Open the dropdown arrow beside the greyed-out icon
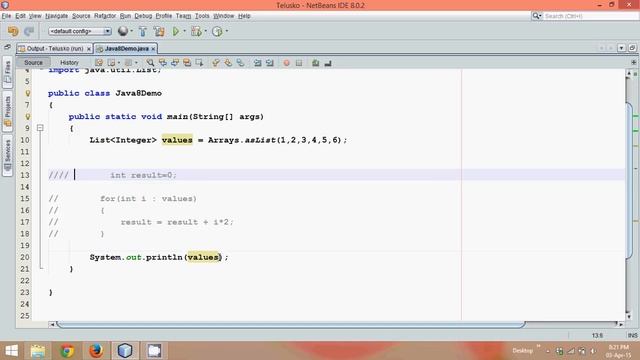 tap(136, 63)
